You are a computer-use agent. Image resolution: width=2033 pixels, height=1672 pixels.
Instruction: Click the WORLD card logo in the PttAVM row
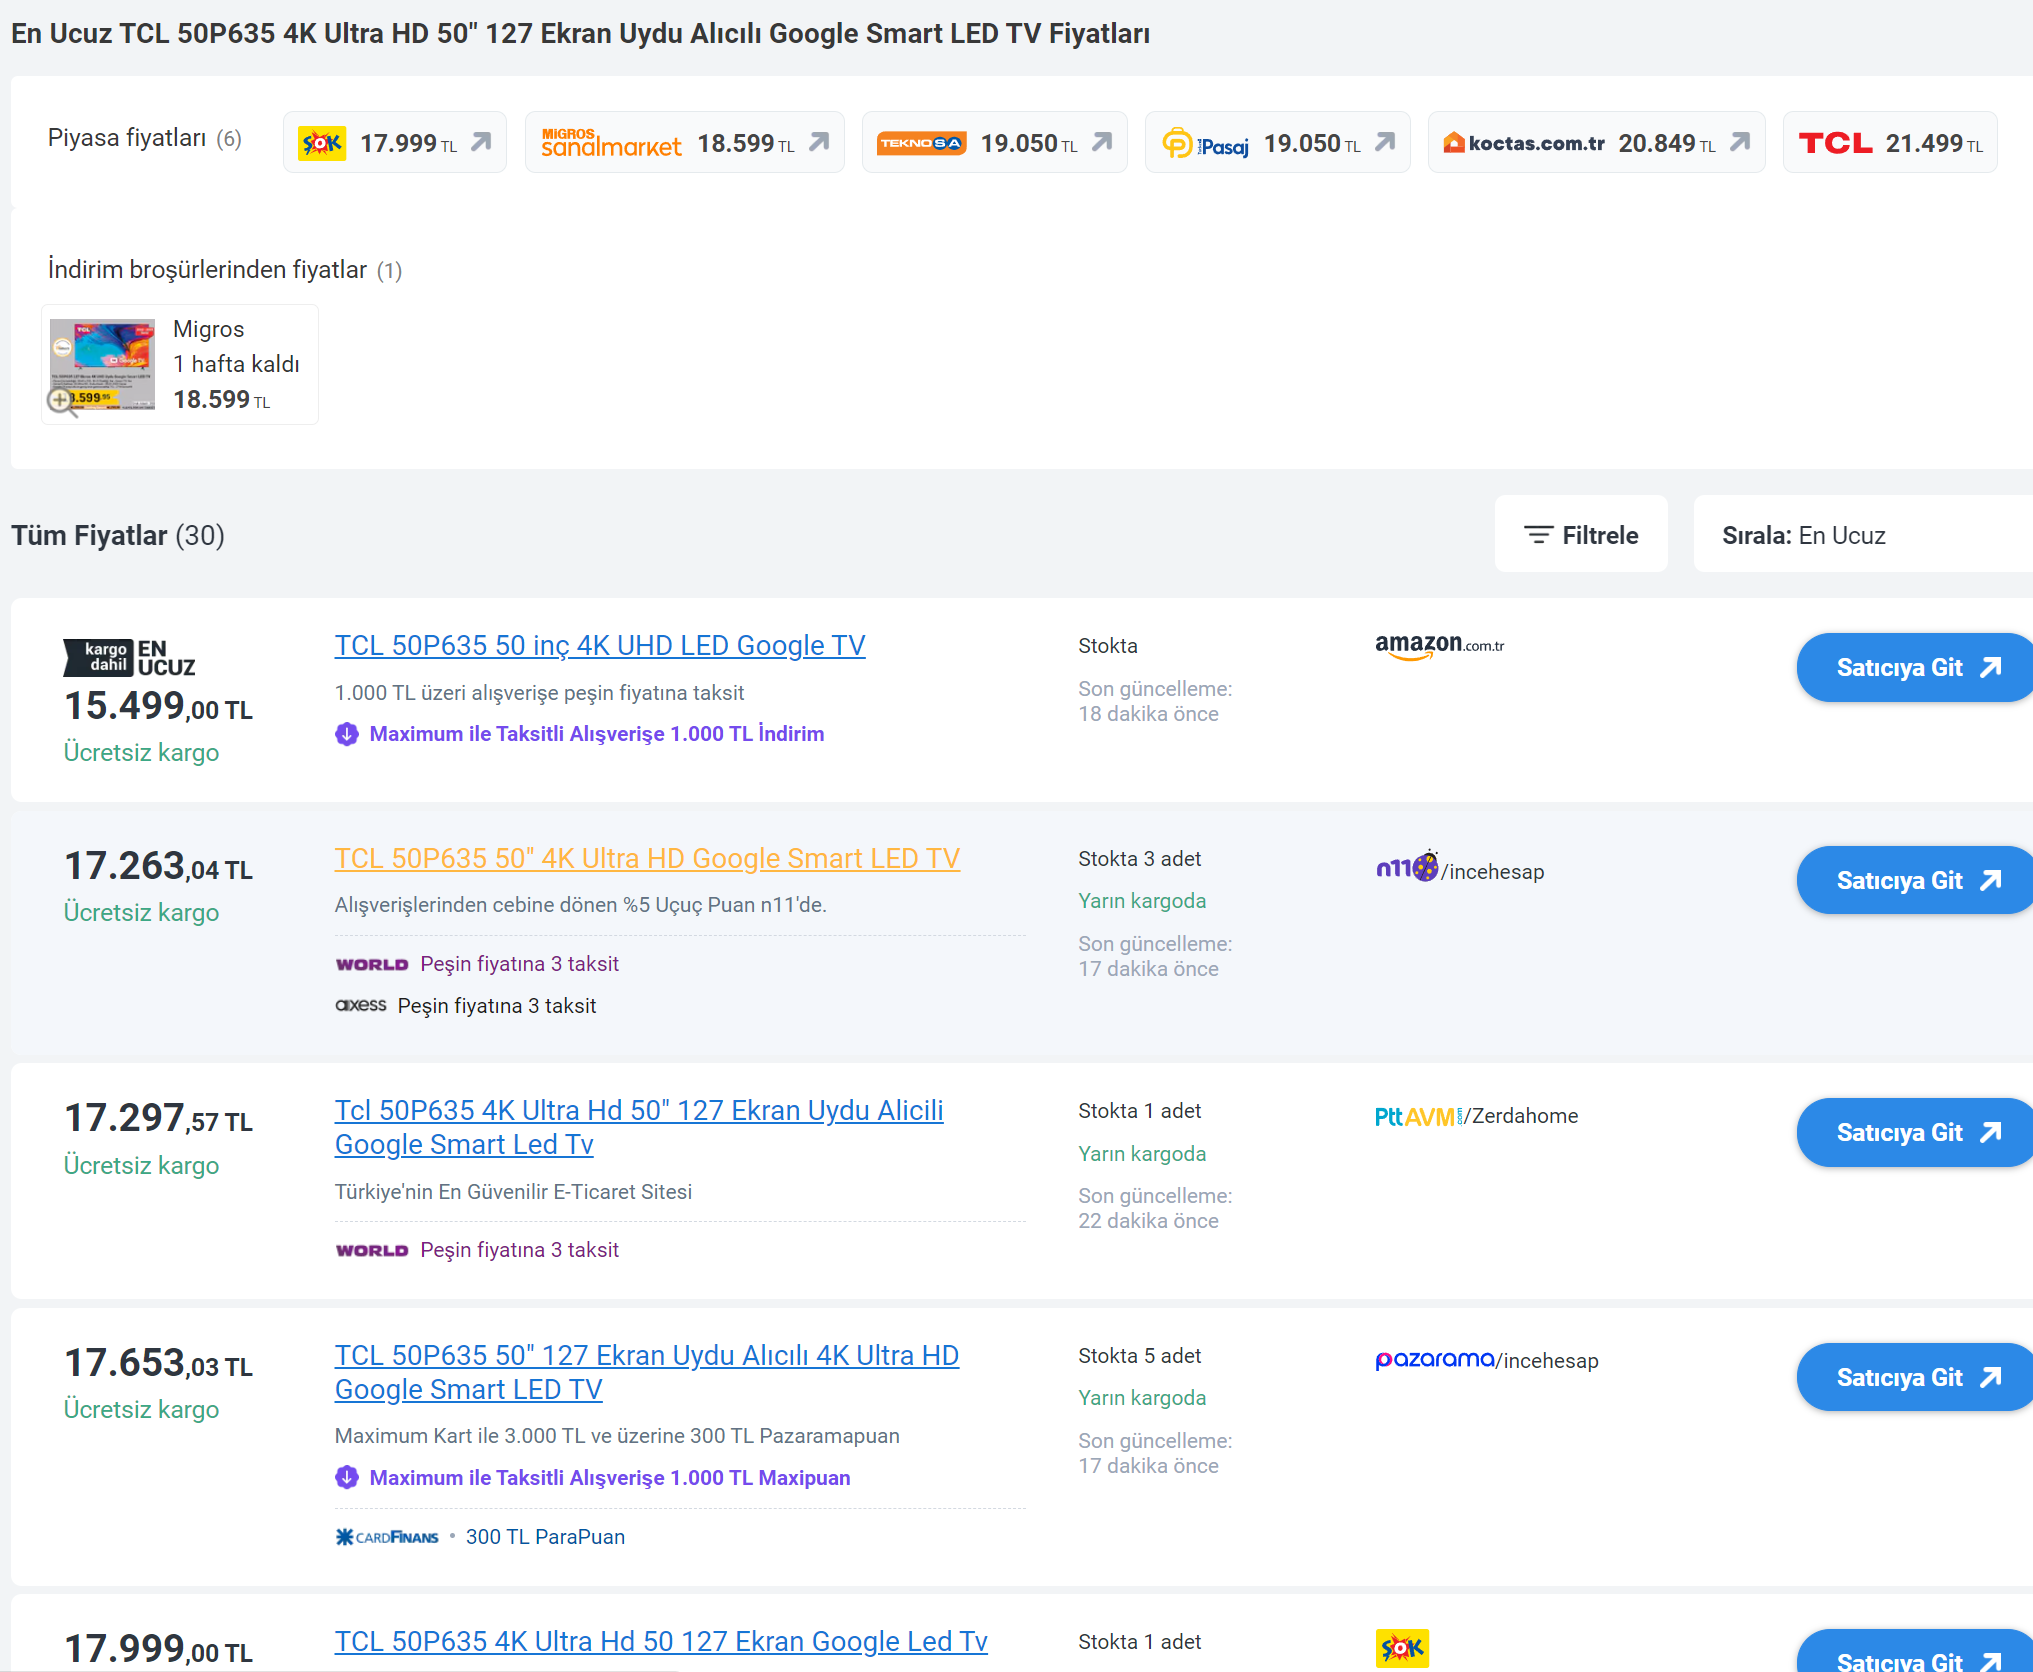[x=372, y=1251]
